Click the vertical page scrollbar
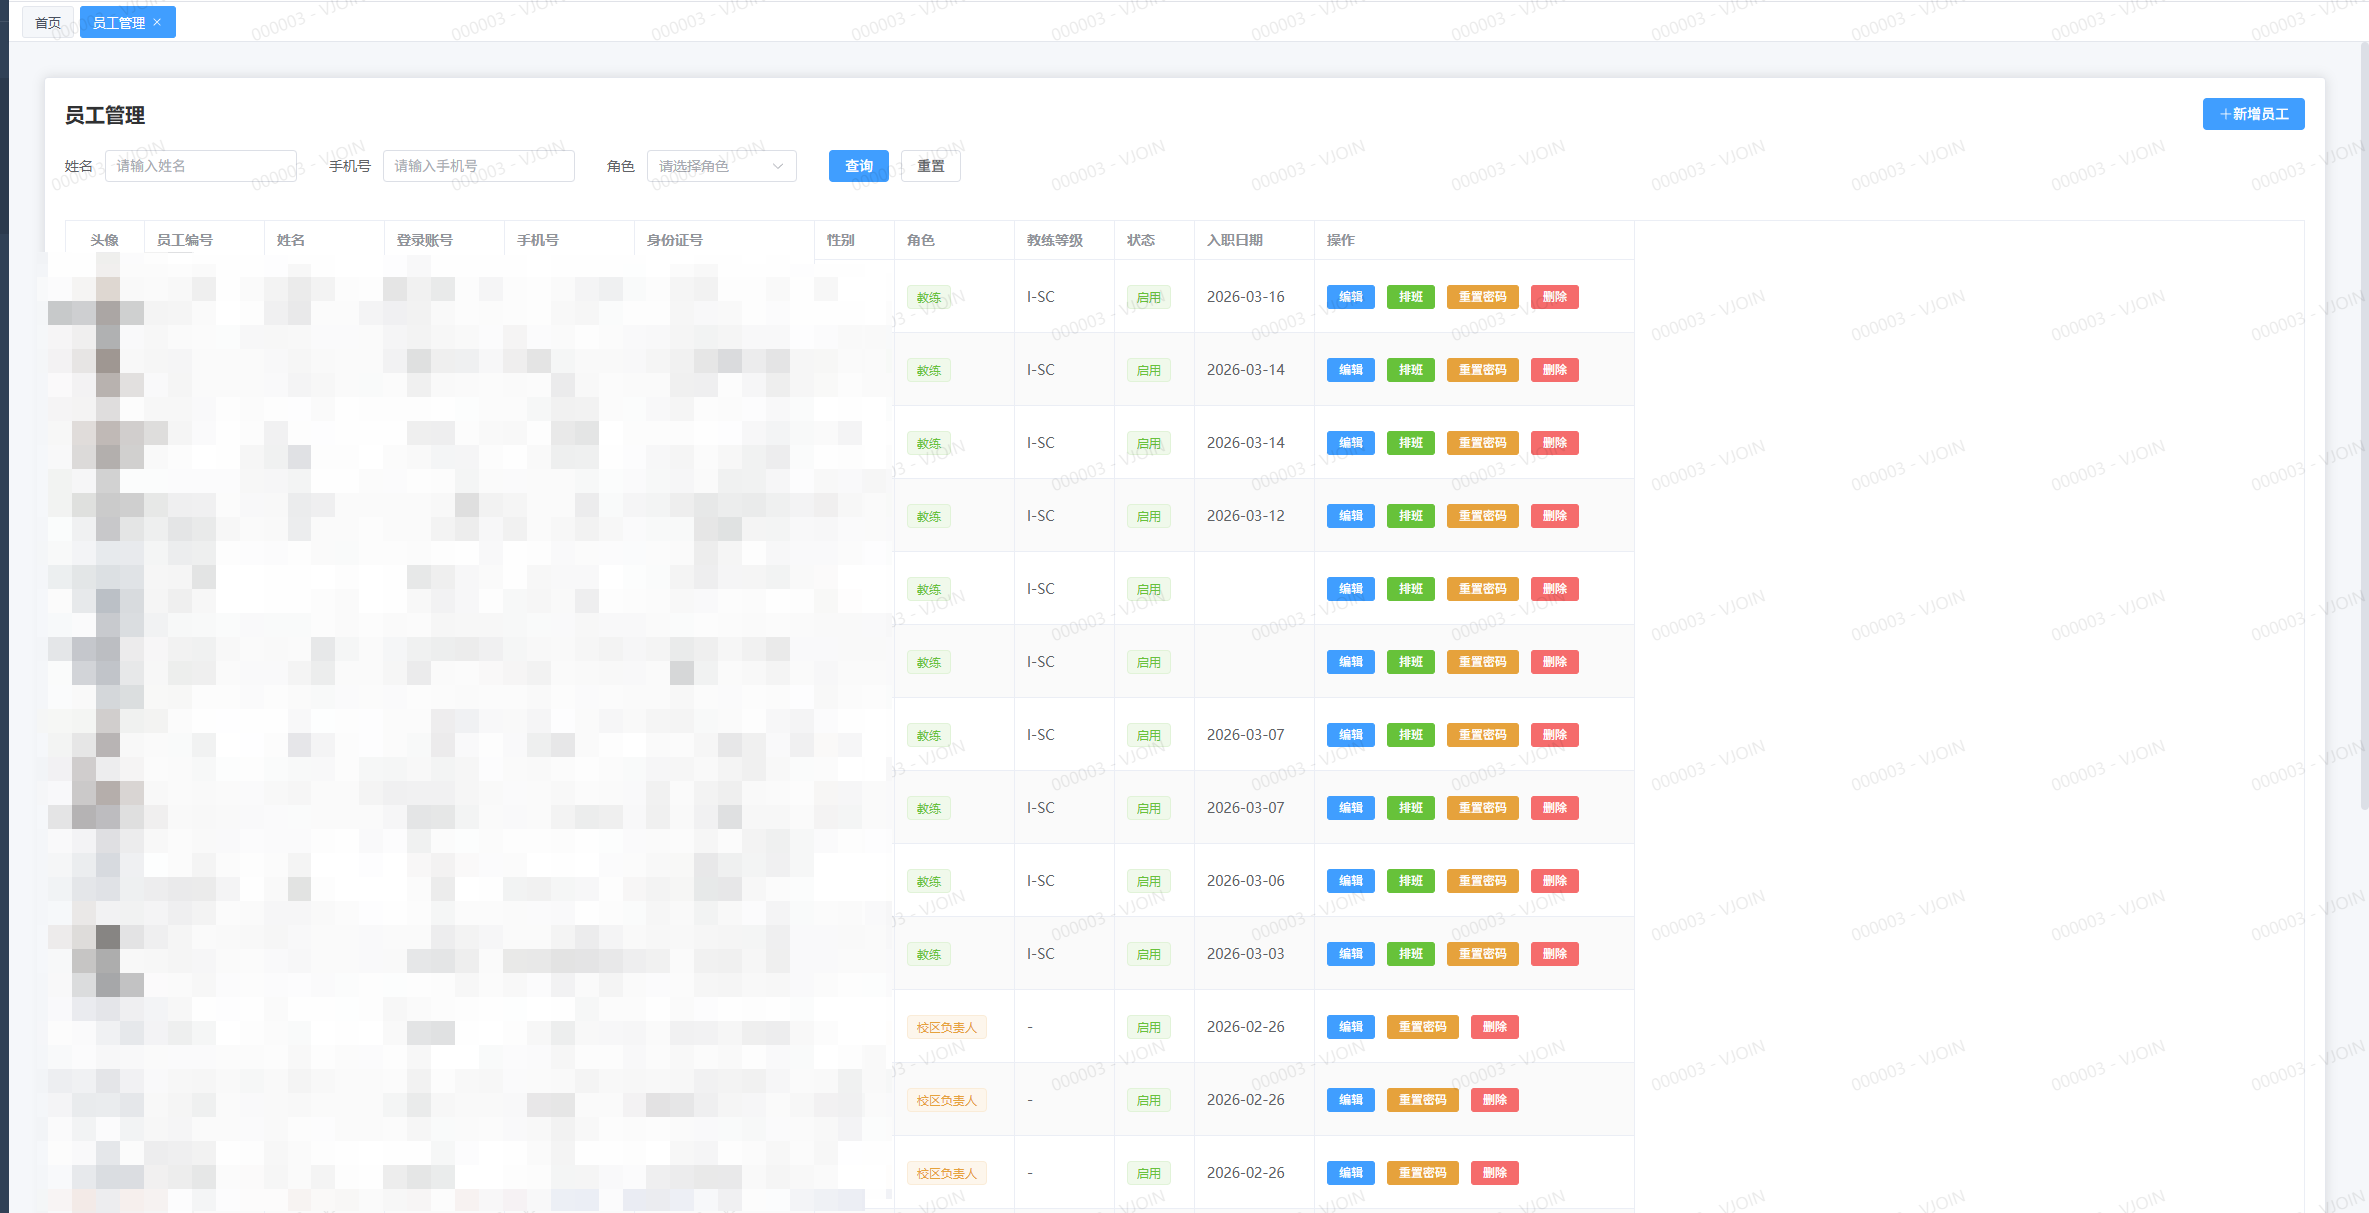The image size is (2369, 1213). (2364, 425)
